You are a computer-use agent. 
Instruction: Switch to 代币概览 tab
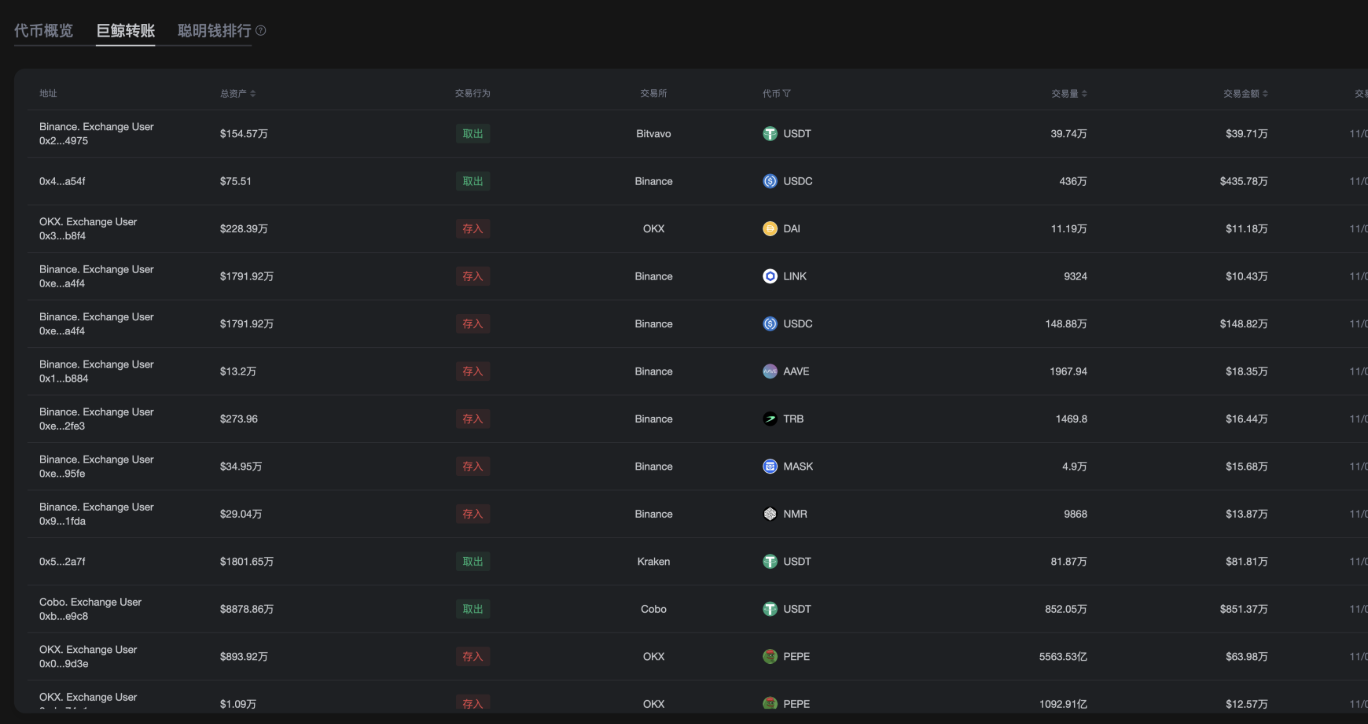tap(43, 31)
